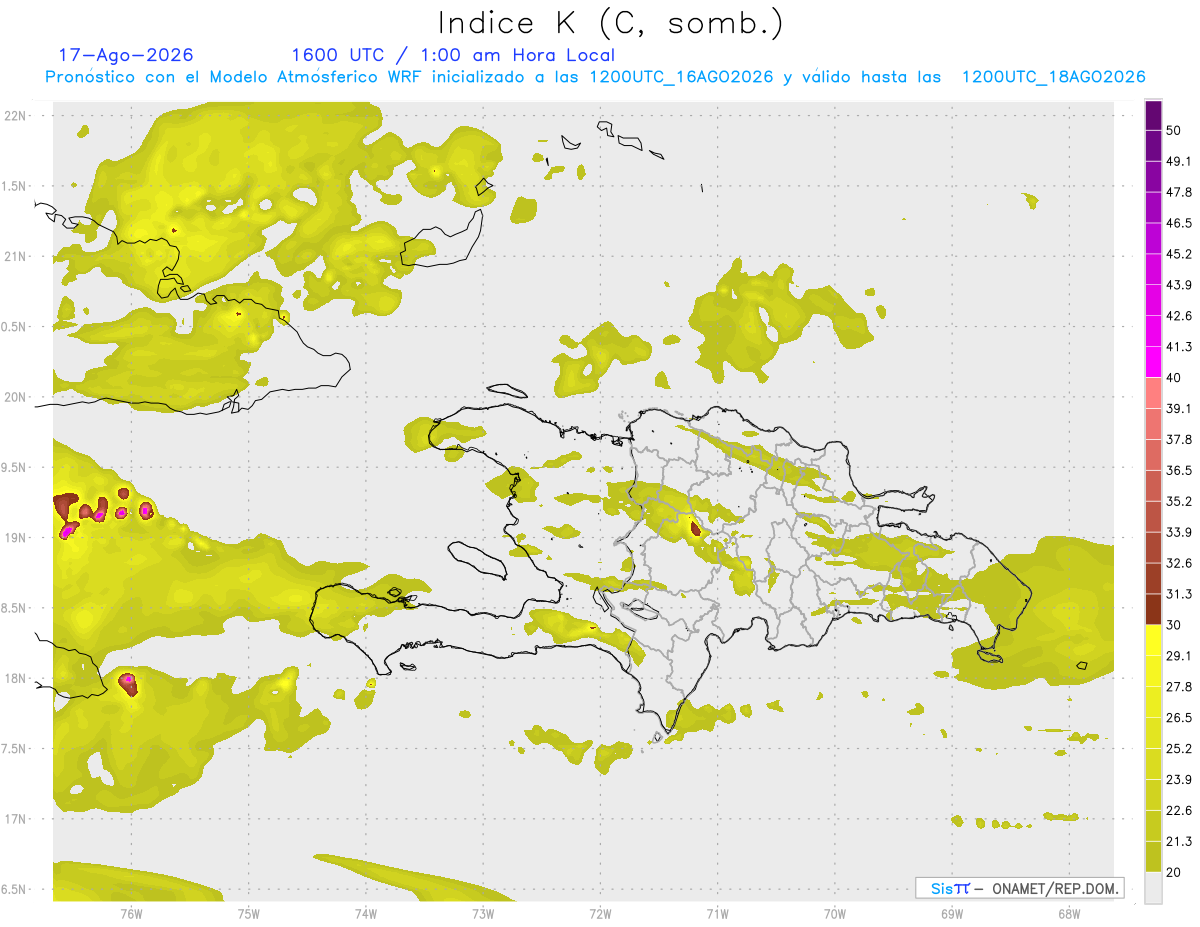Click the '9.5N' latitude label
1200x927 pixels.
pos(13,467)
